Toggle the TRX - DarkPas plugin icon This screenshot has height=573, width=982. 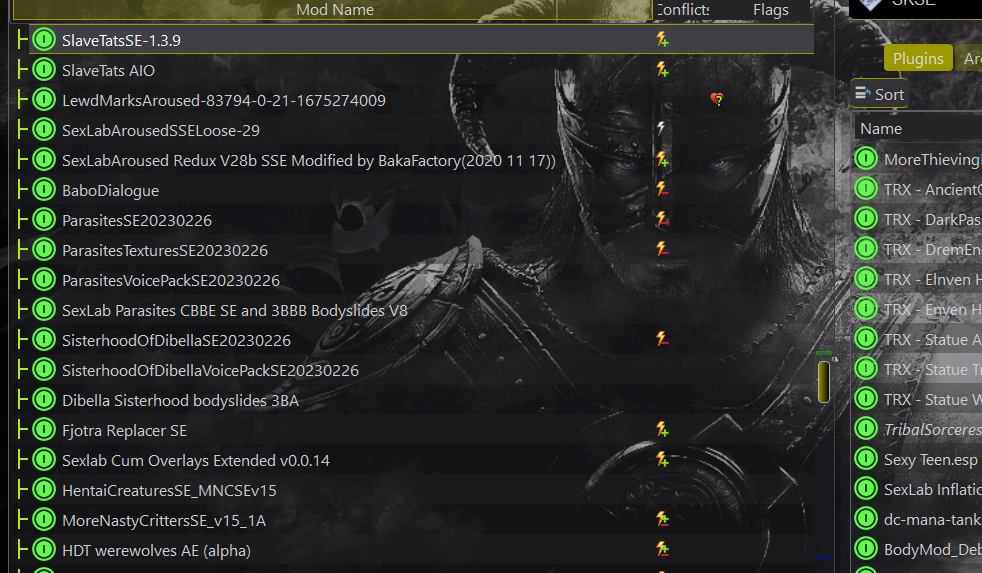[866, 219]
